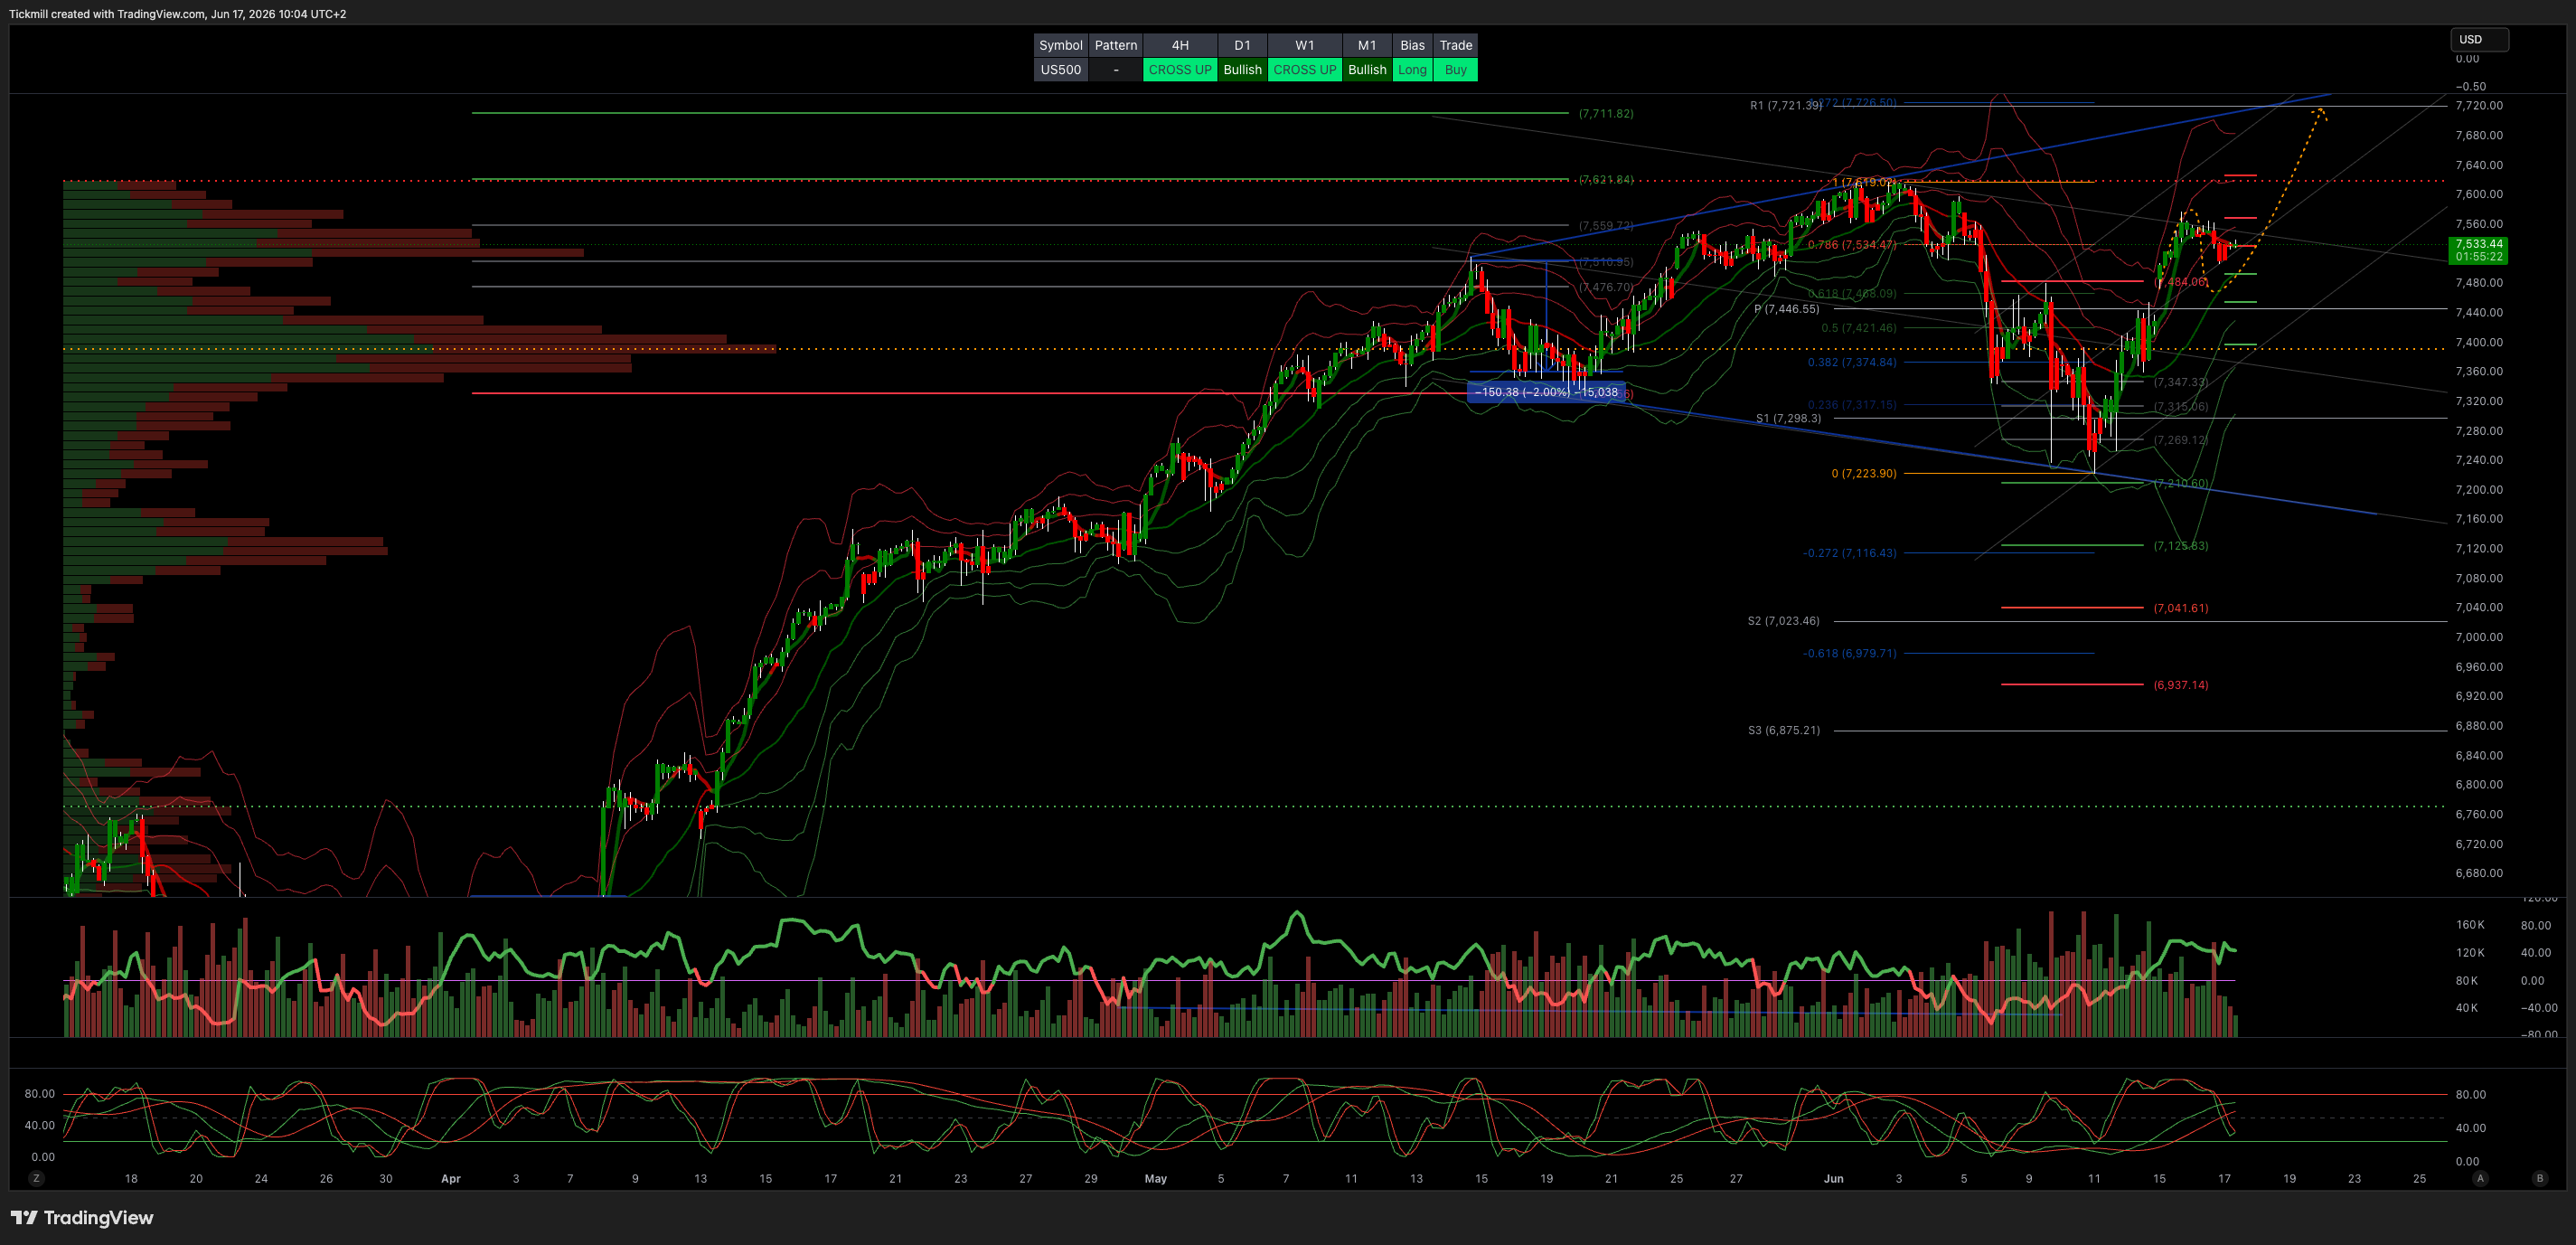This screenshot has height=1245, width=2576.
Task: Click the 4H CROSS UP status cell
Action: (x=1180, y=70)
